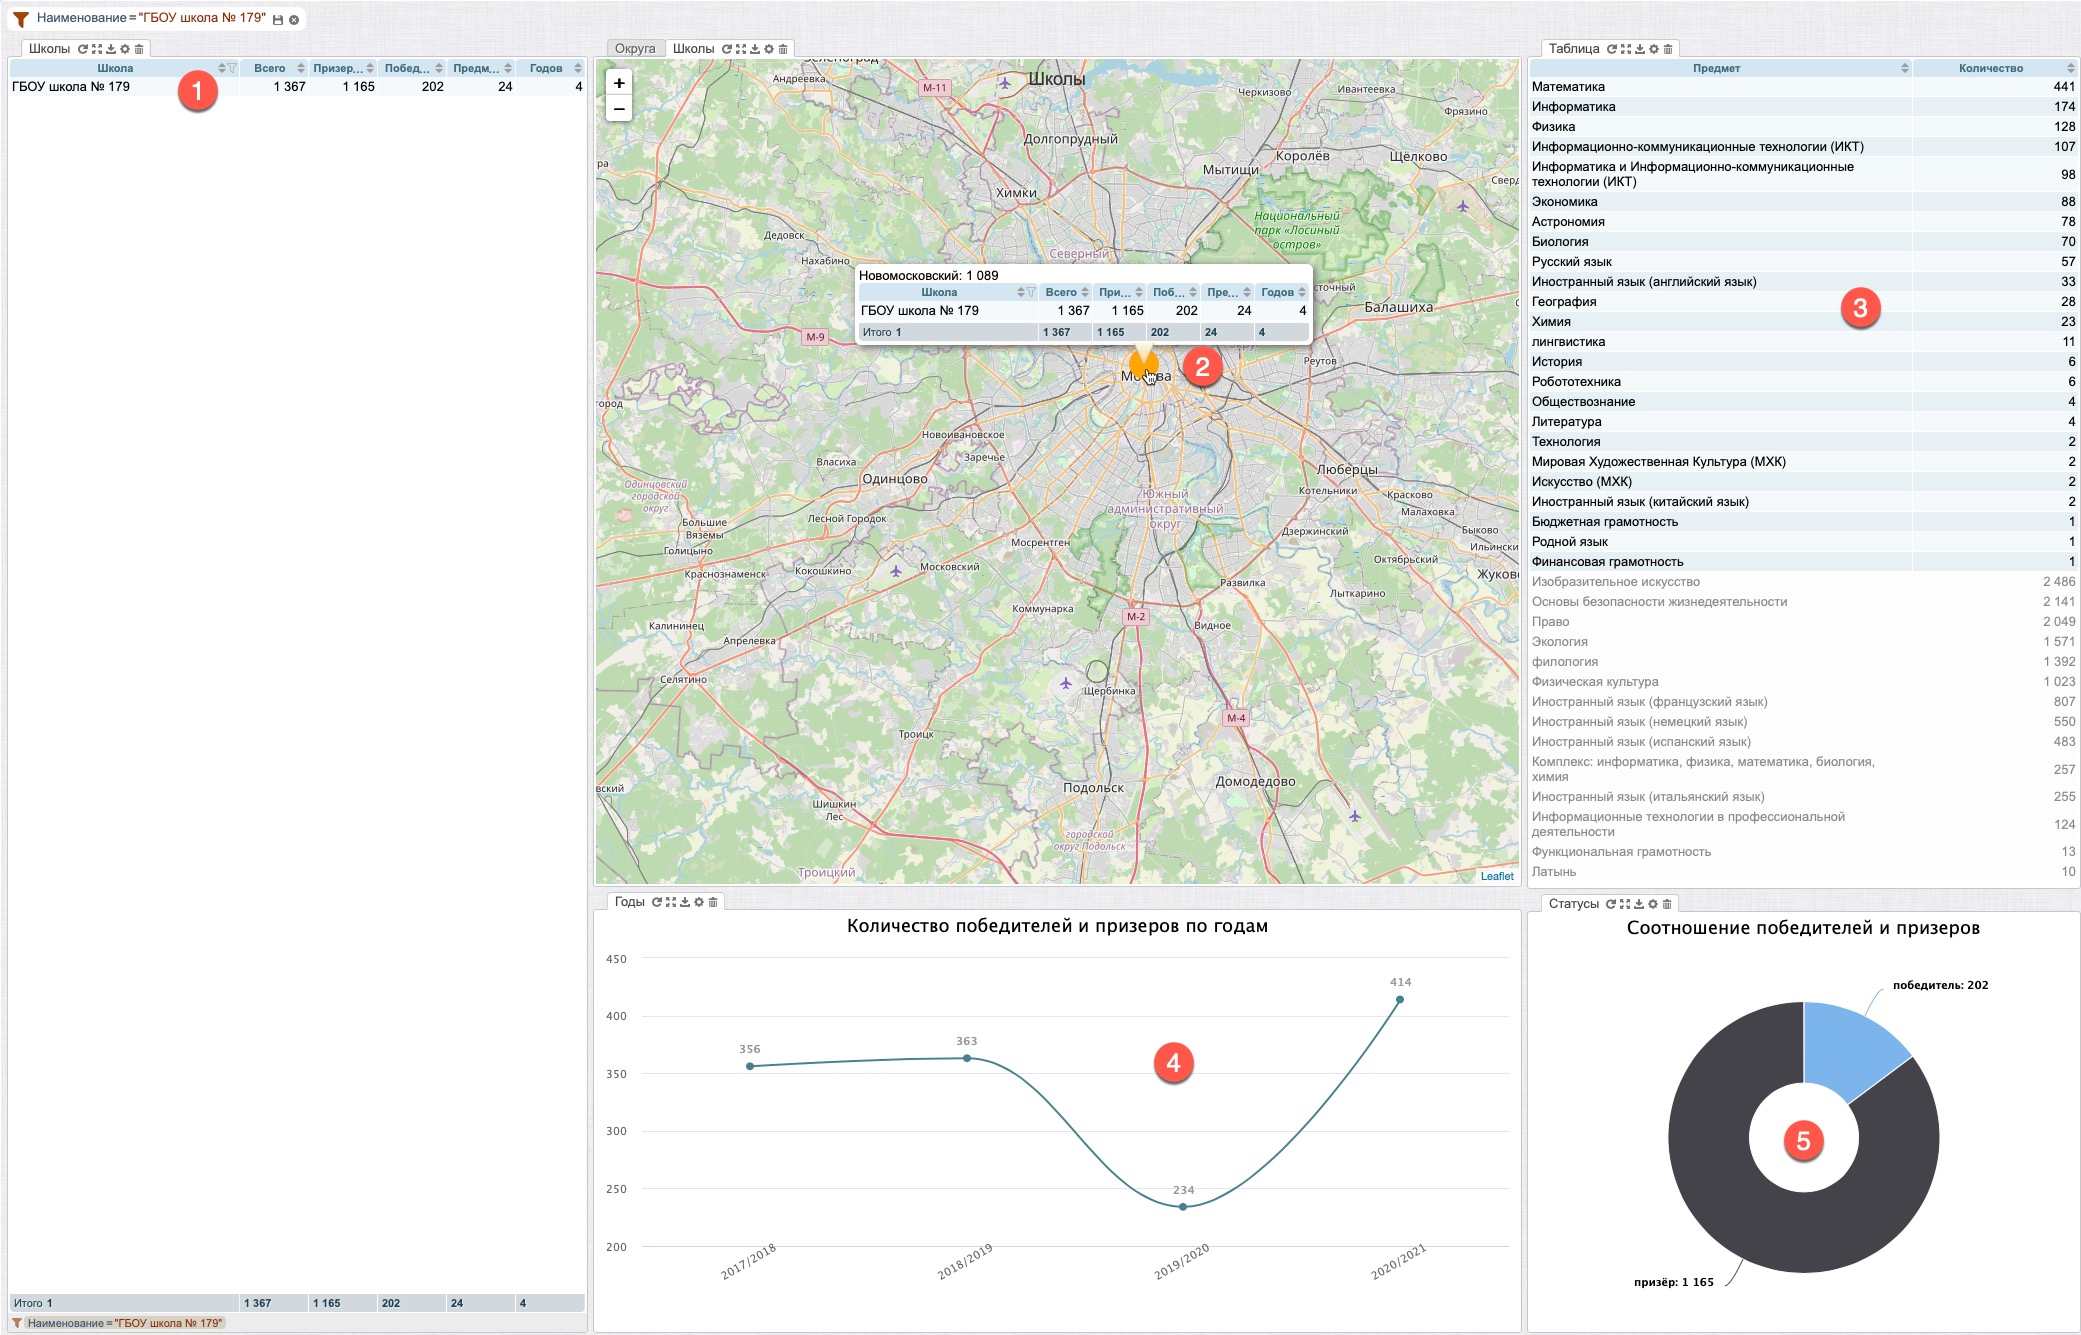Open the Leaflet attribution link

pos(1496,876)
